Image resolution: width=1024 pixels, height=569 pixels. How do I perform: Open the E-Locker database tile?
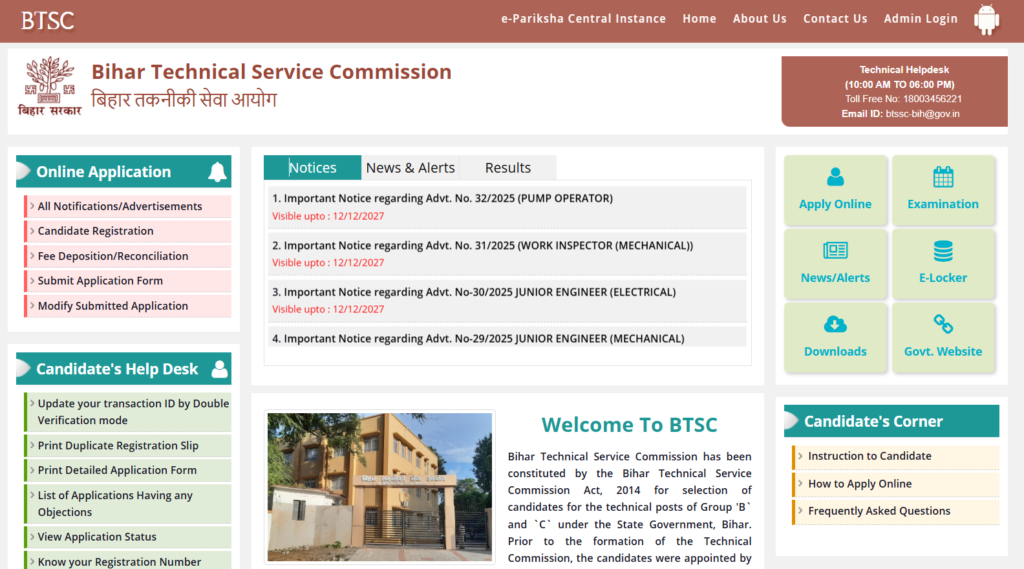pyautogui.click(x=943, y=264)
